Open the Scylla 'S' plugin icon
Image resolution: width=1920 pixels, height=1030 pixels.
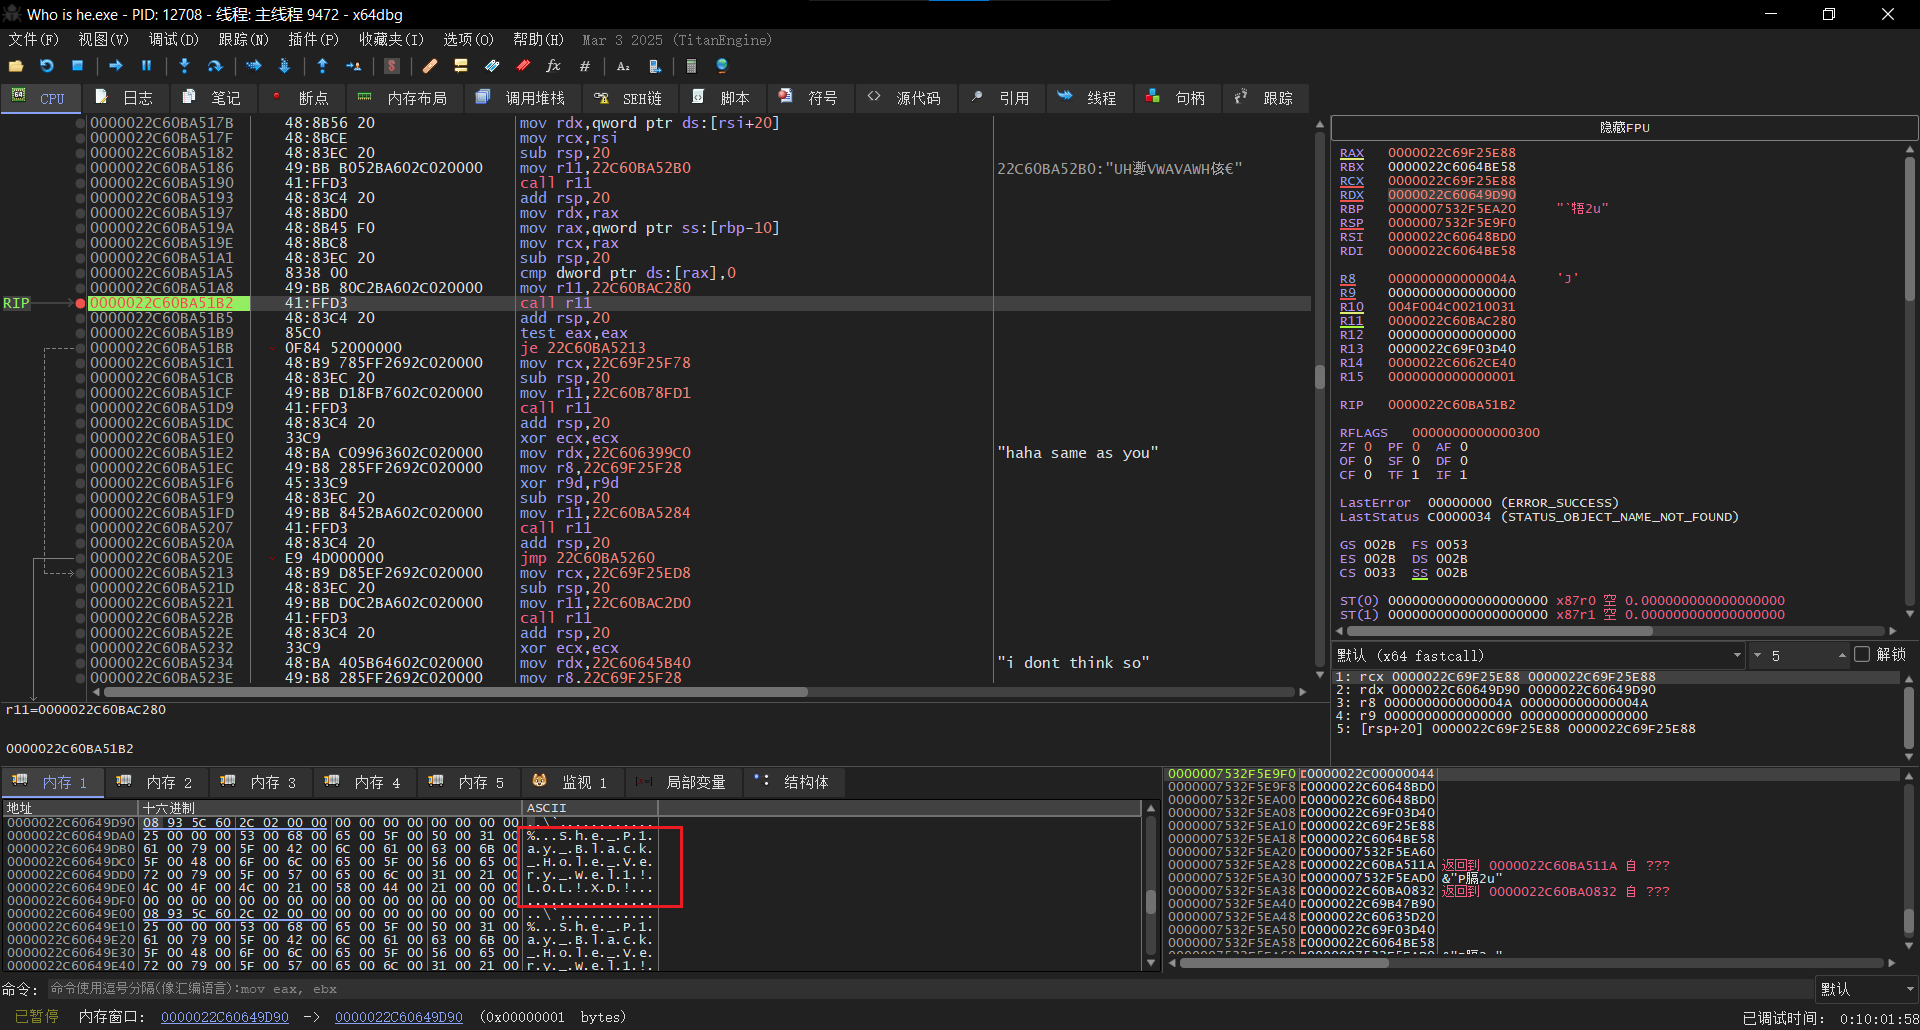392,66
